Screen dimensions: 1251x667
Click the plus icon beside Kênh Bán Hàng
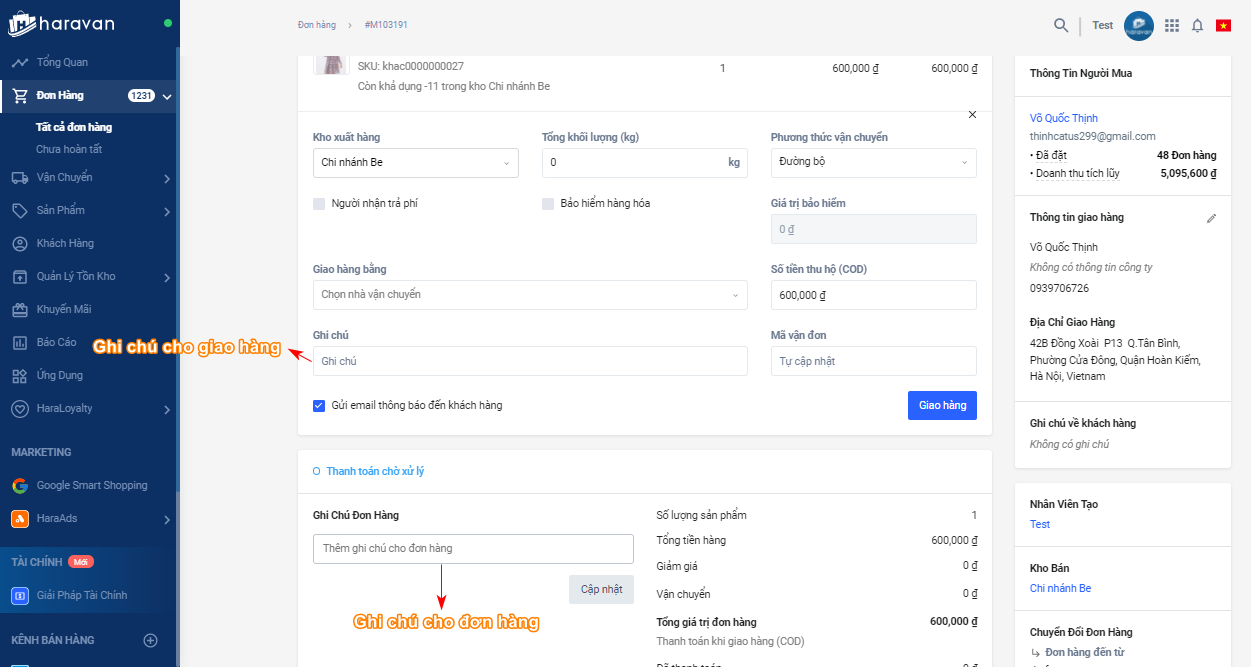point(151,640)
